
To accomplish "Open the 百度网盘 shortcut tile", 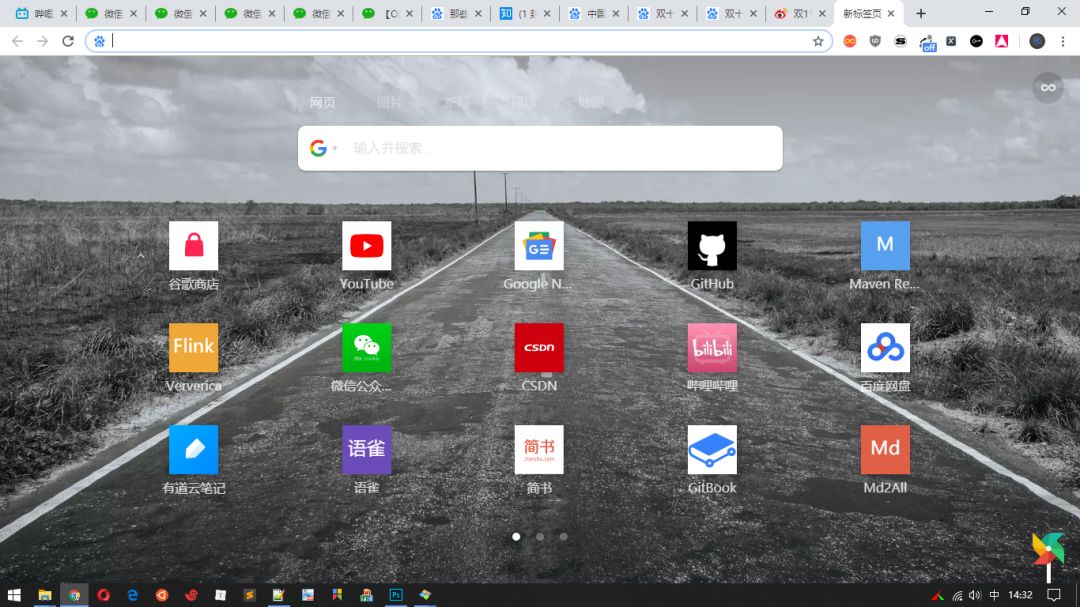I will coord(885,348).
